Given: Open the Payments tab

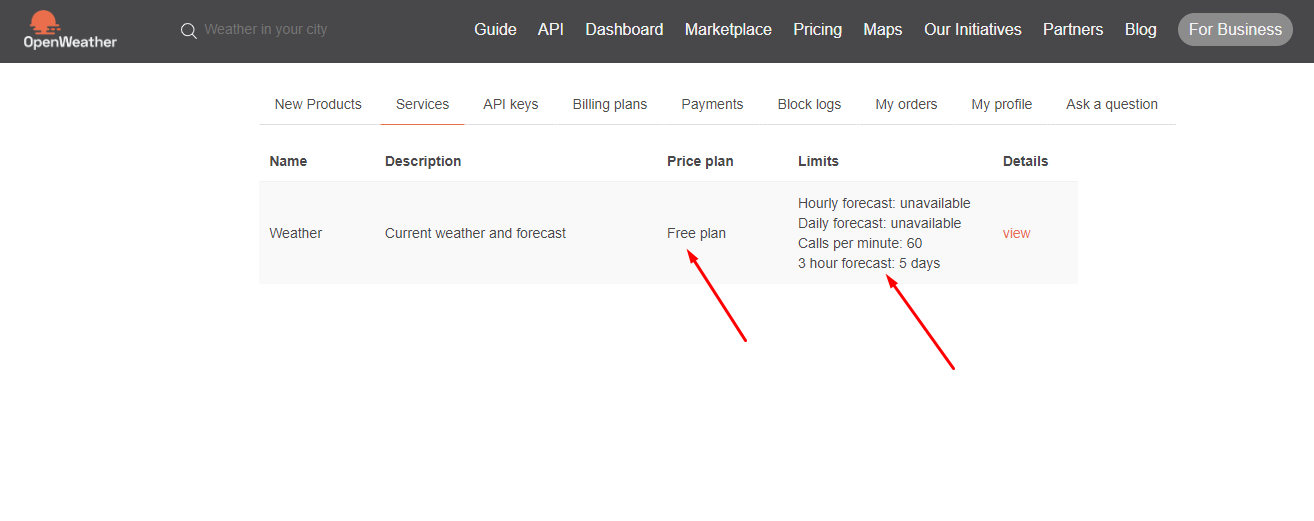Looking at the screenshot, I should pyautogui.click(x=712, y=104).
